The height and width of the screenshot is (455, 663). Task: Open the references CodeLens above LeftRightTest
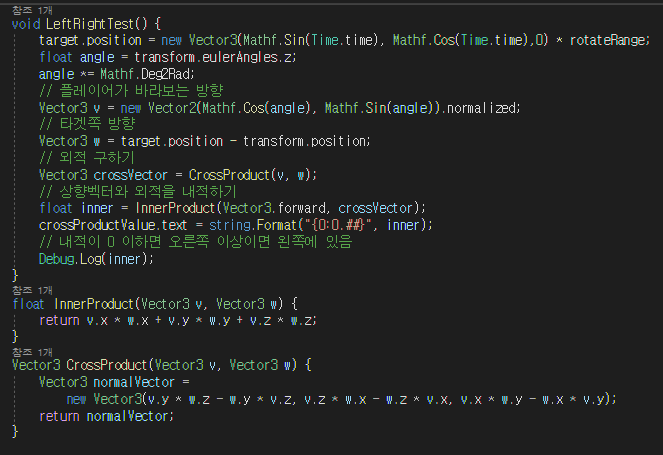(32, 10)
